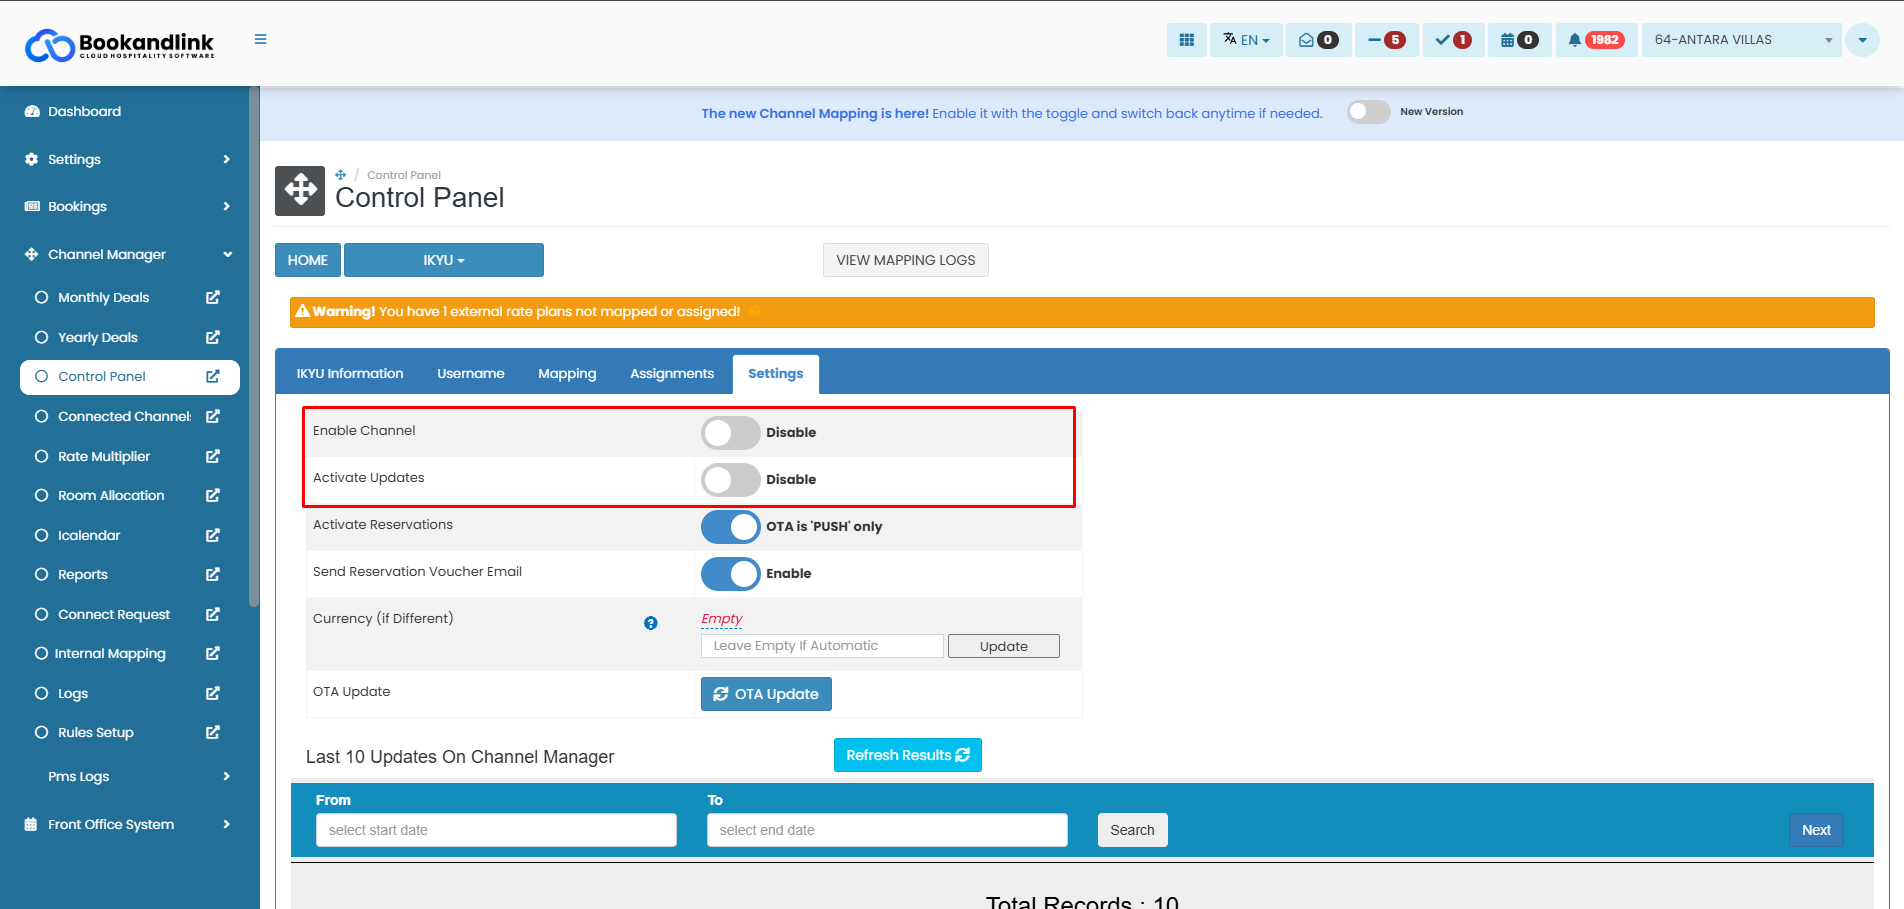1904x909 pixels.
Task: Click the Search button
Action: (x=1132, y=830)
